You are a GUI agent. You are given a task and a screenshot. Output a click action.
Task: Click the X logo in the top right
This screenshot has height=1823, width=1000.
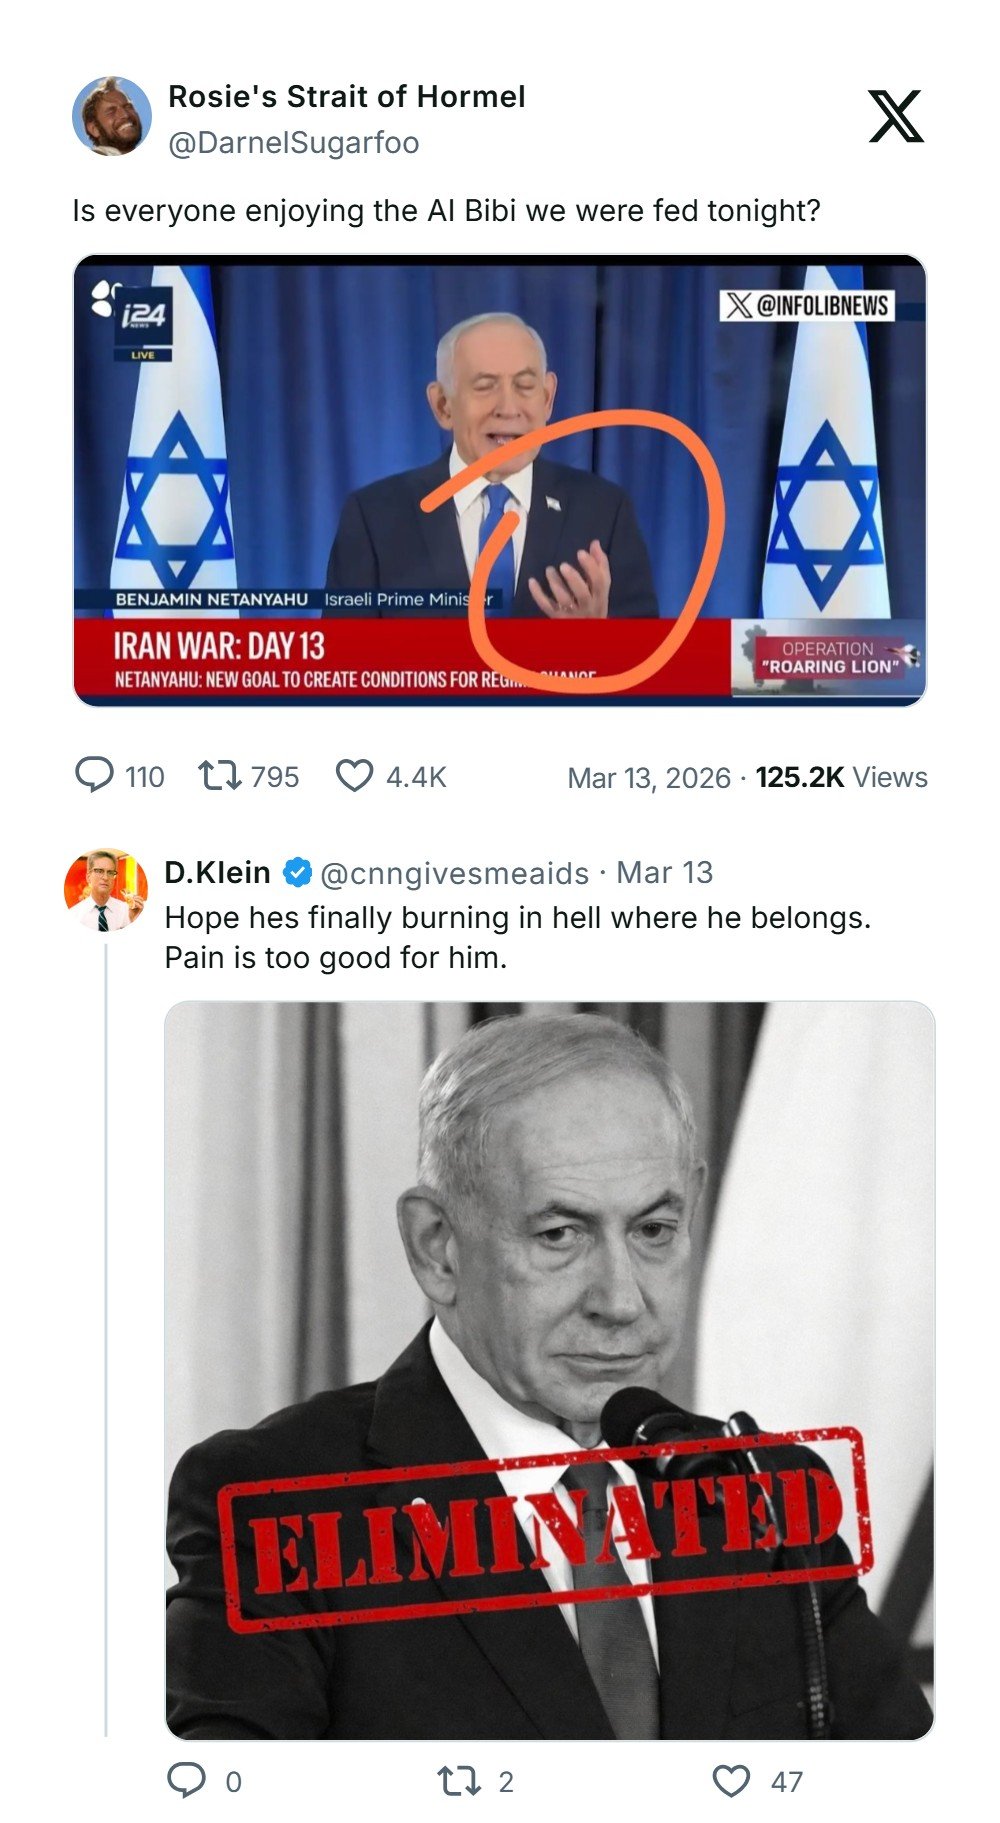point(895,116)
